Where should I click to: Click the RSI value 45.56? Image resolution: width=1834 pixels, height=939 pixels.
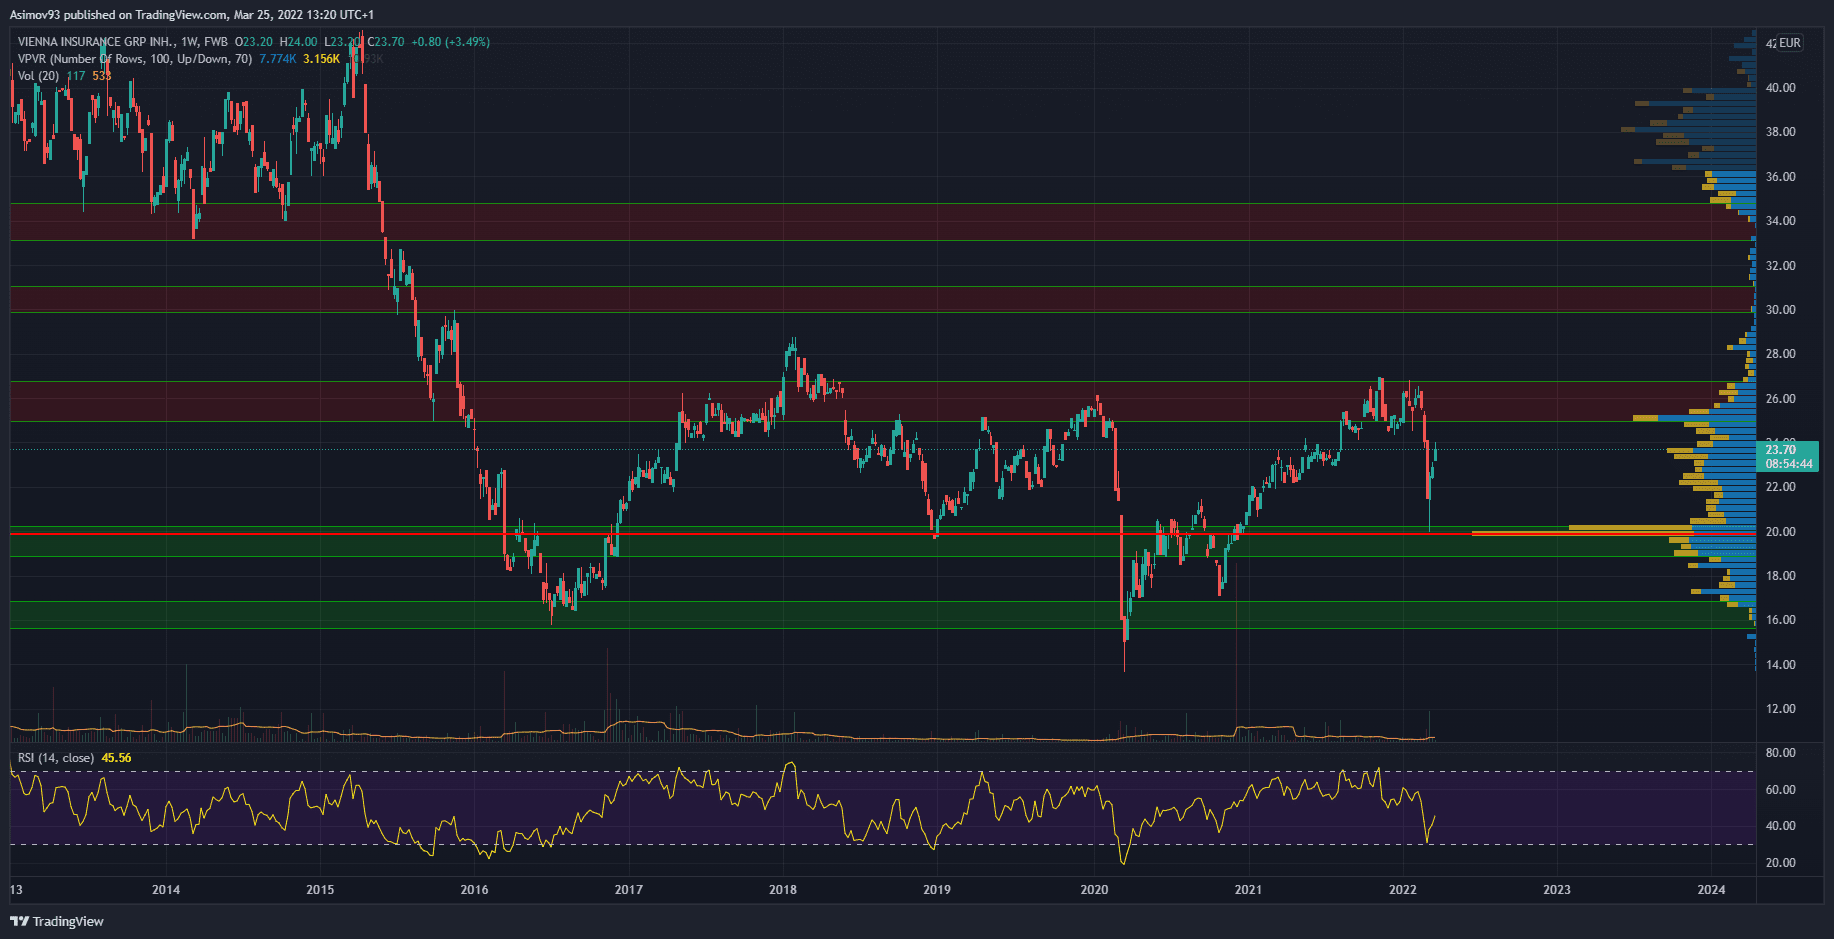116,758
